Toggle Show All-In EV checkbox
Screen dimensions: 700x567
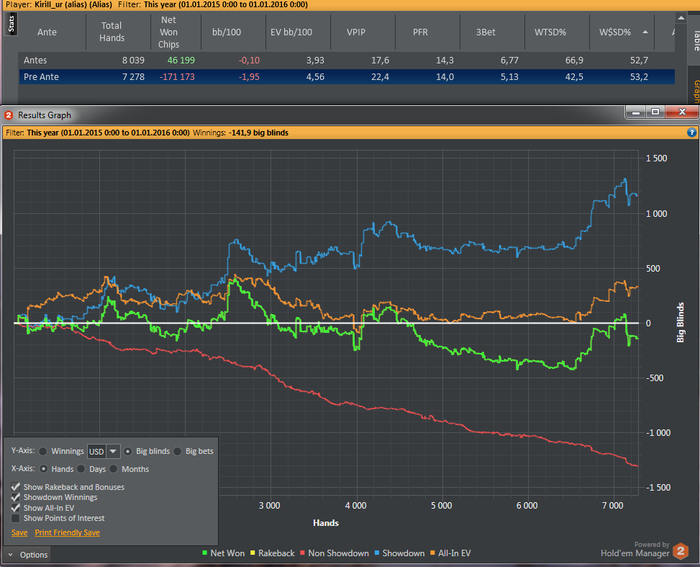pos(16,508)
